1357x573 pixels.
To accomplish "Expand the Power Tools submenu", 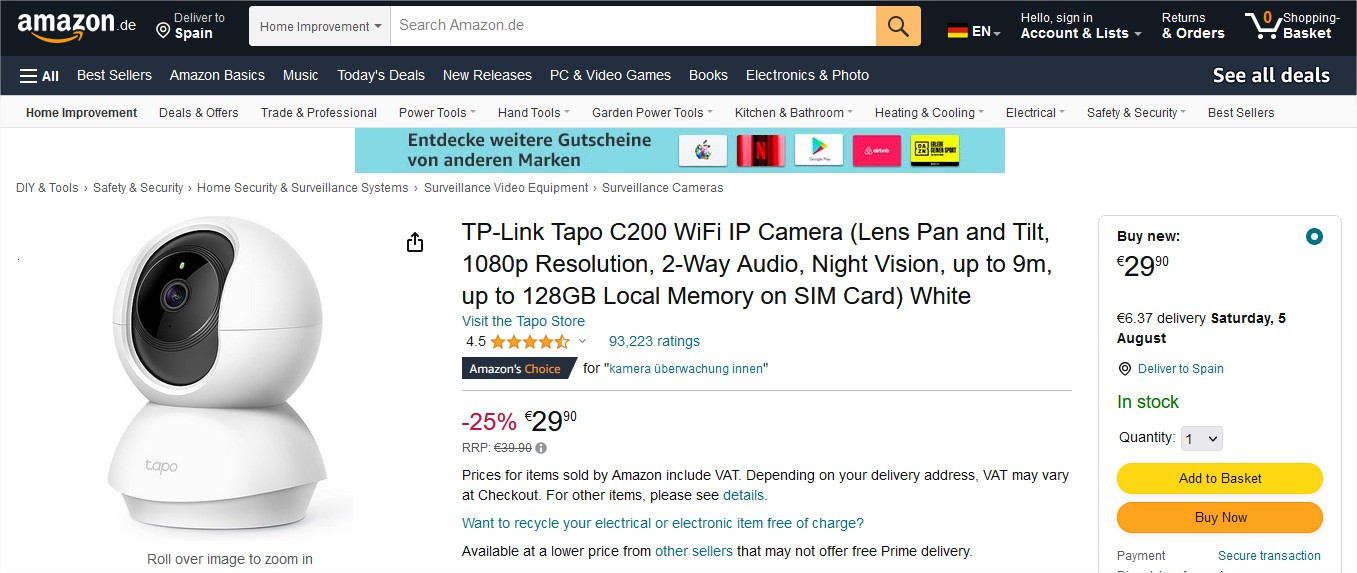I will [x=437, y=113].
